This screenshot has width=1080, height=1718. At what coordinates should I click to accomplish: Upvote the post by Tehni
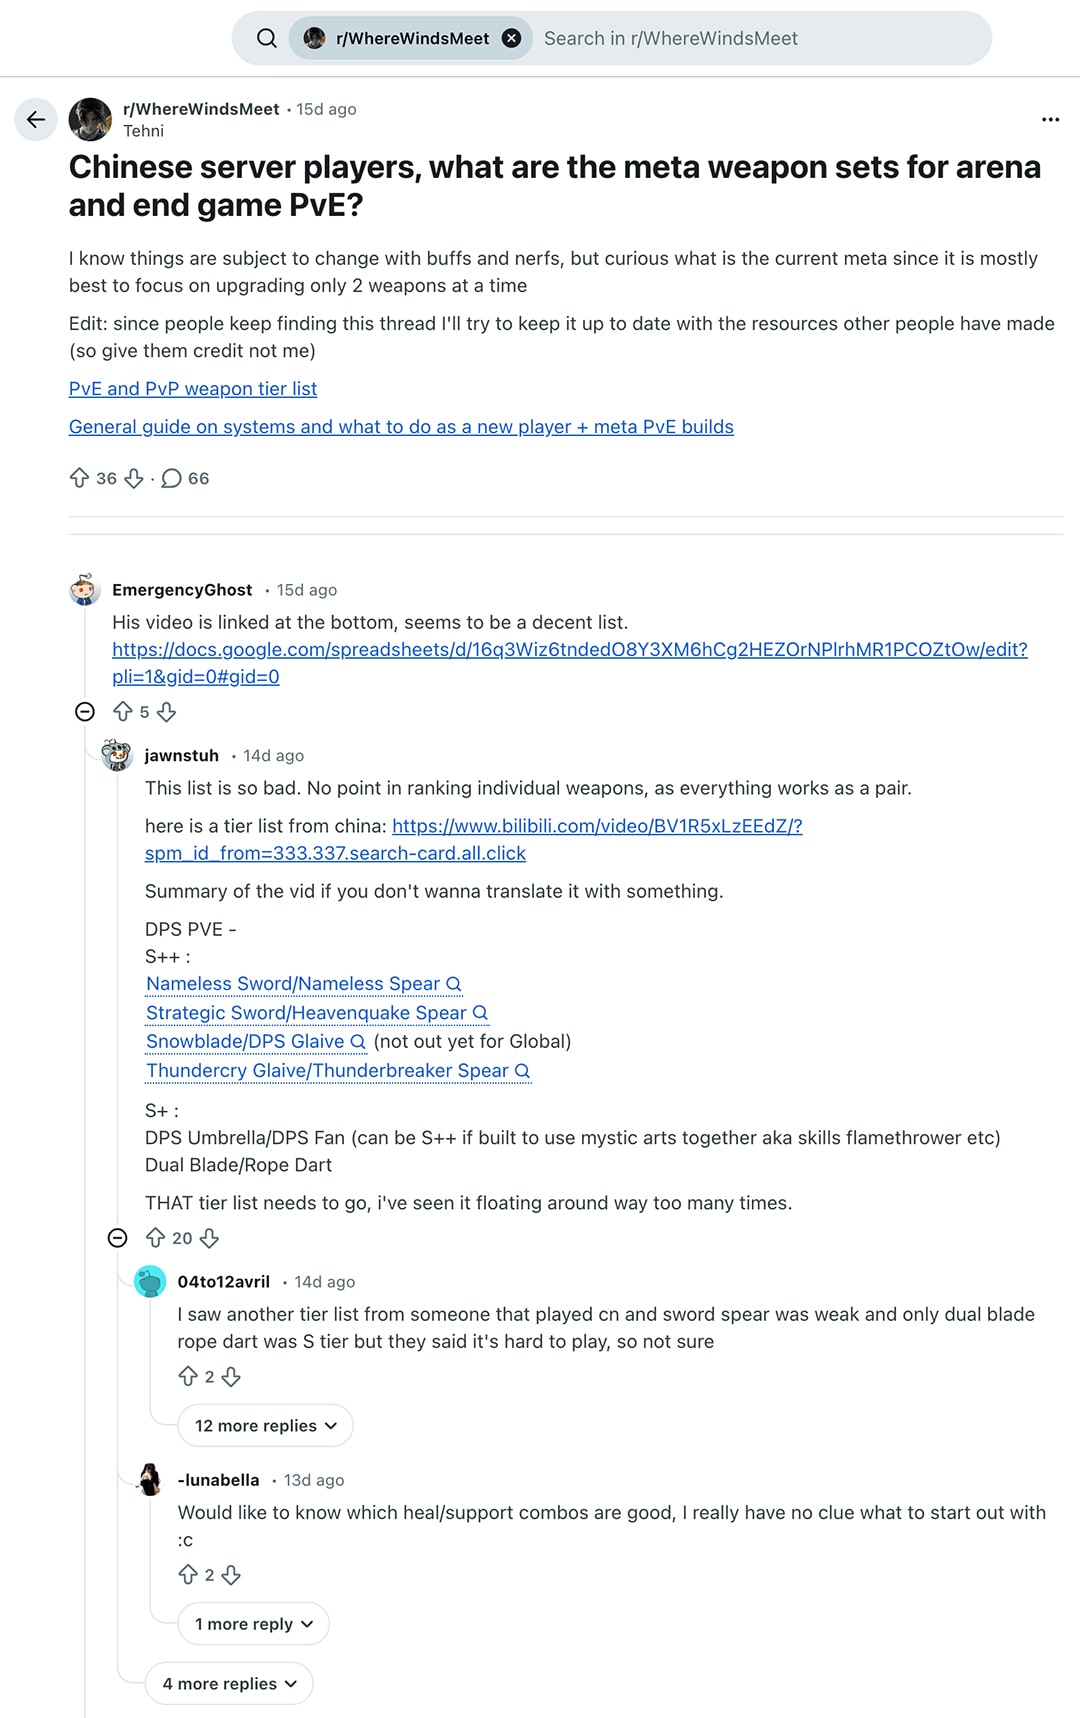tap(81, 479)
